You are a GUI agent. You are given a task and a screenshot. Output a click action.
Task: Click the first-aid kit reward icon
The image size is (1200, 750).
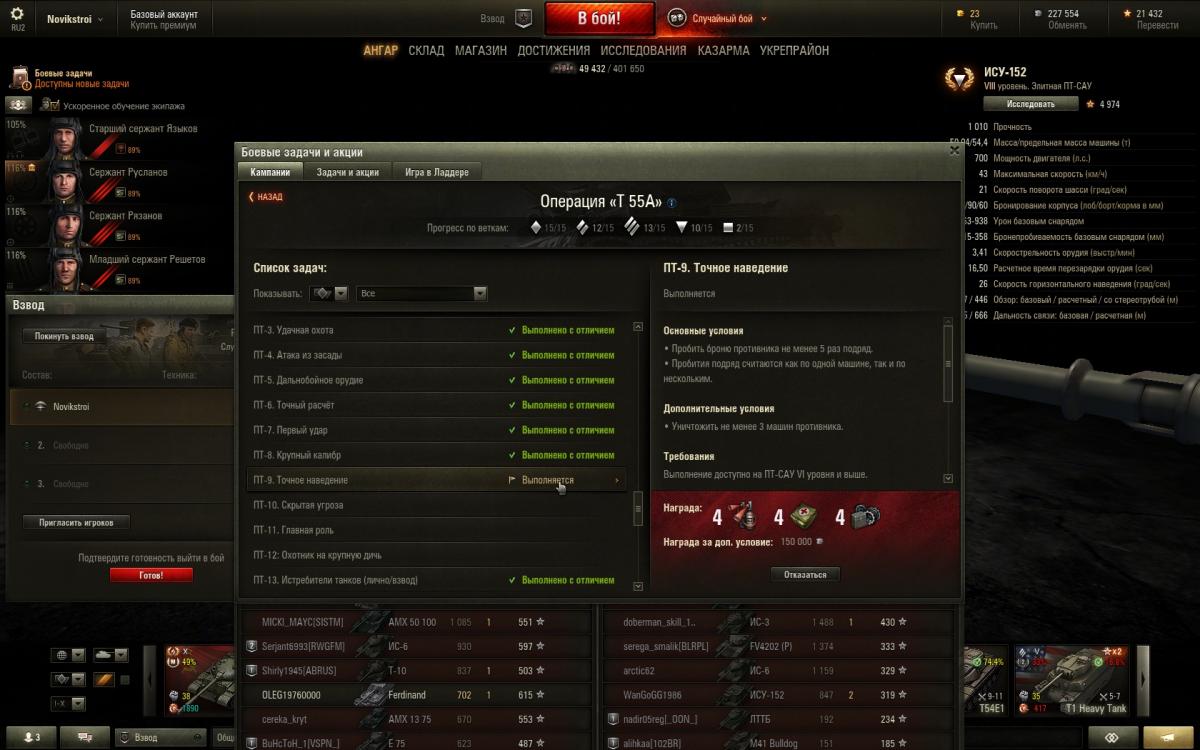click(x=803, y=516)
